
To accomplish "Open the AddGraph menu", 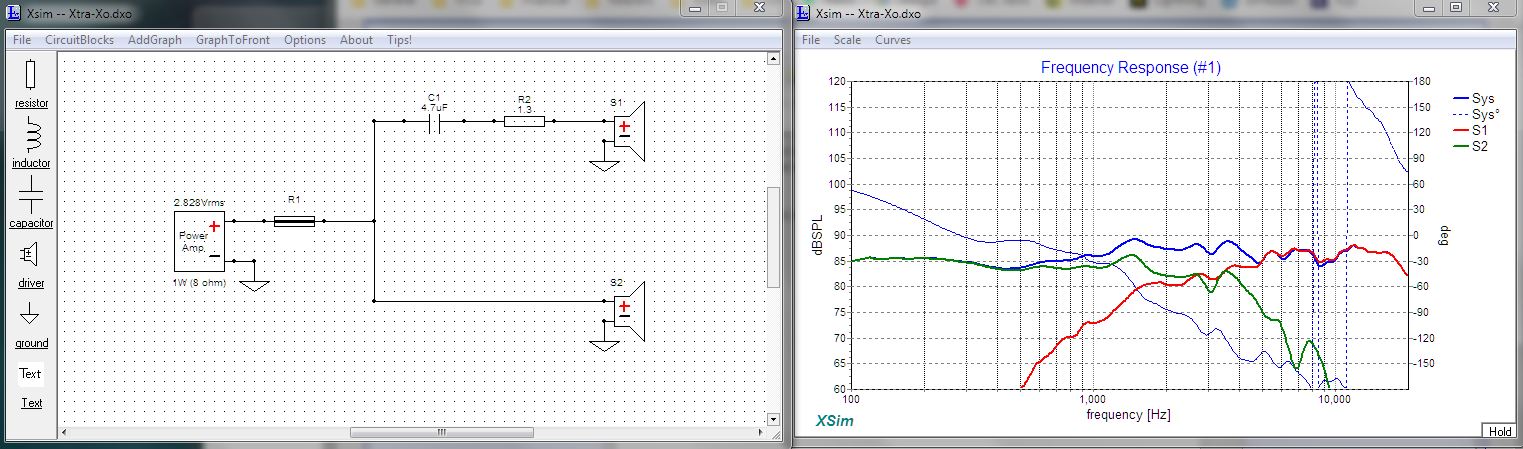I will click(x=155, y=40).
